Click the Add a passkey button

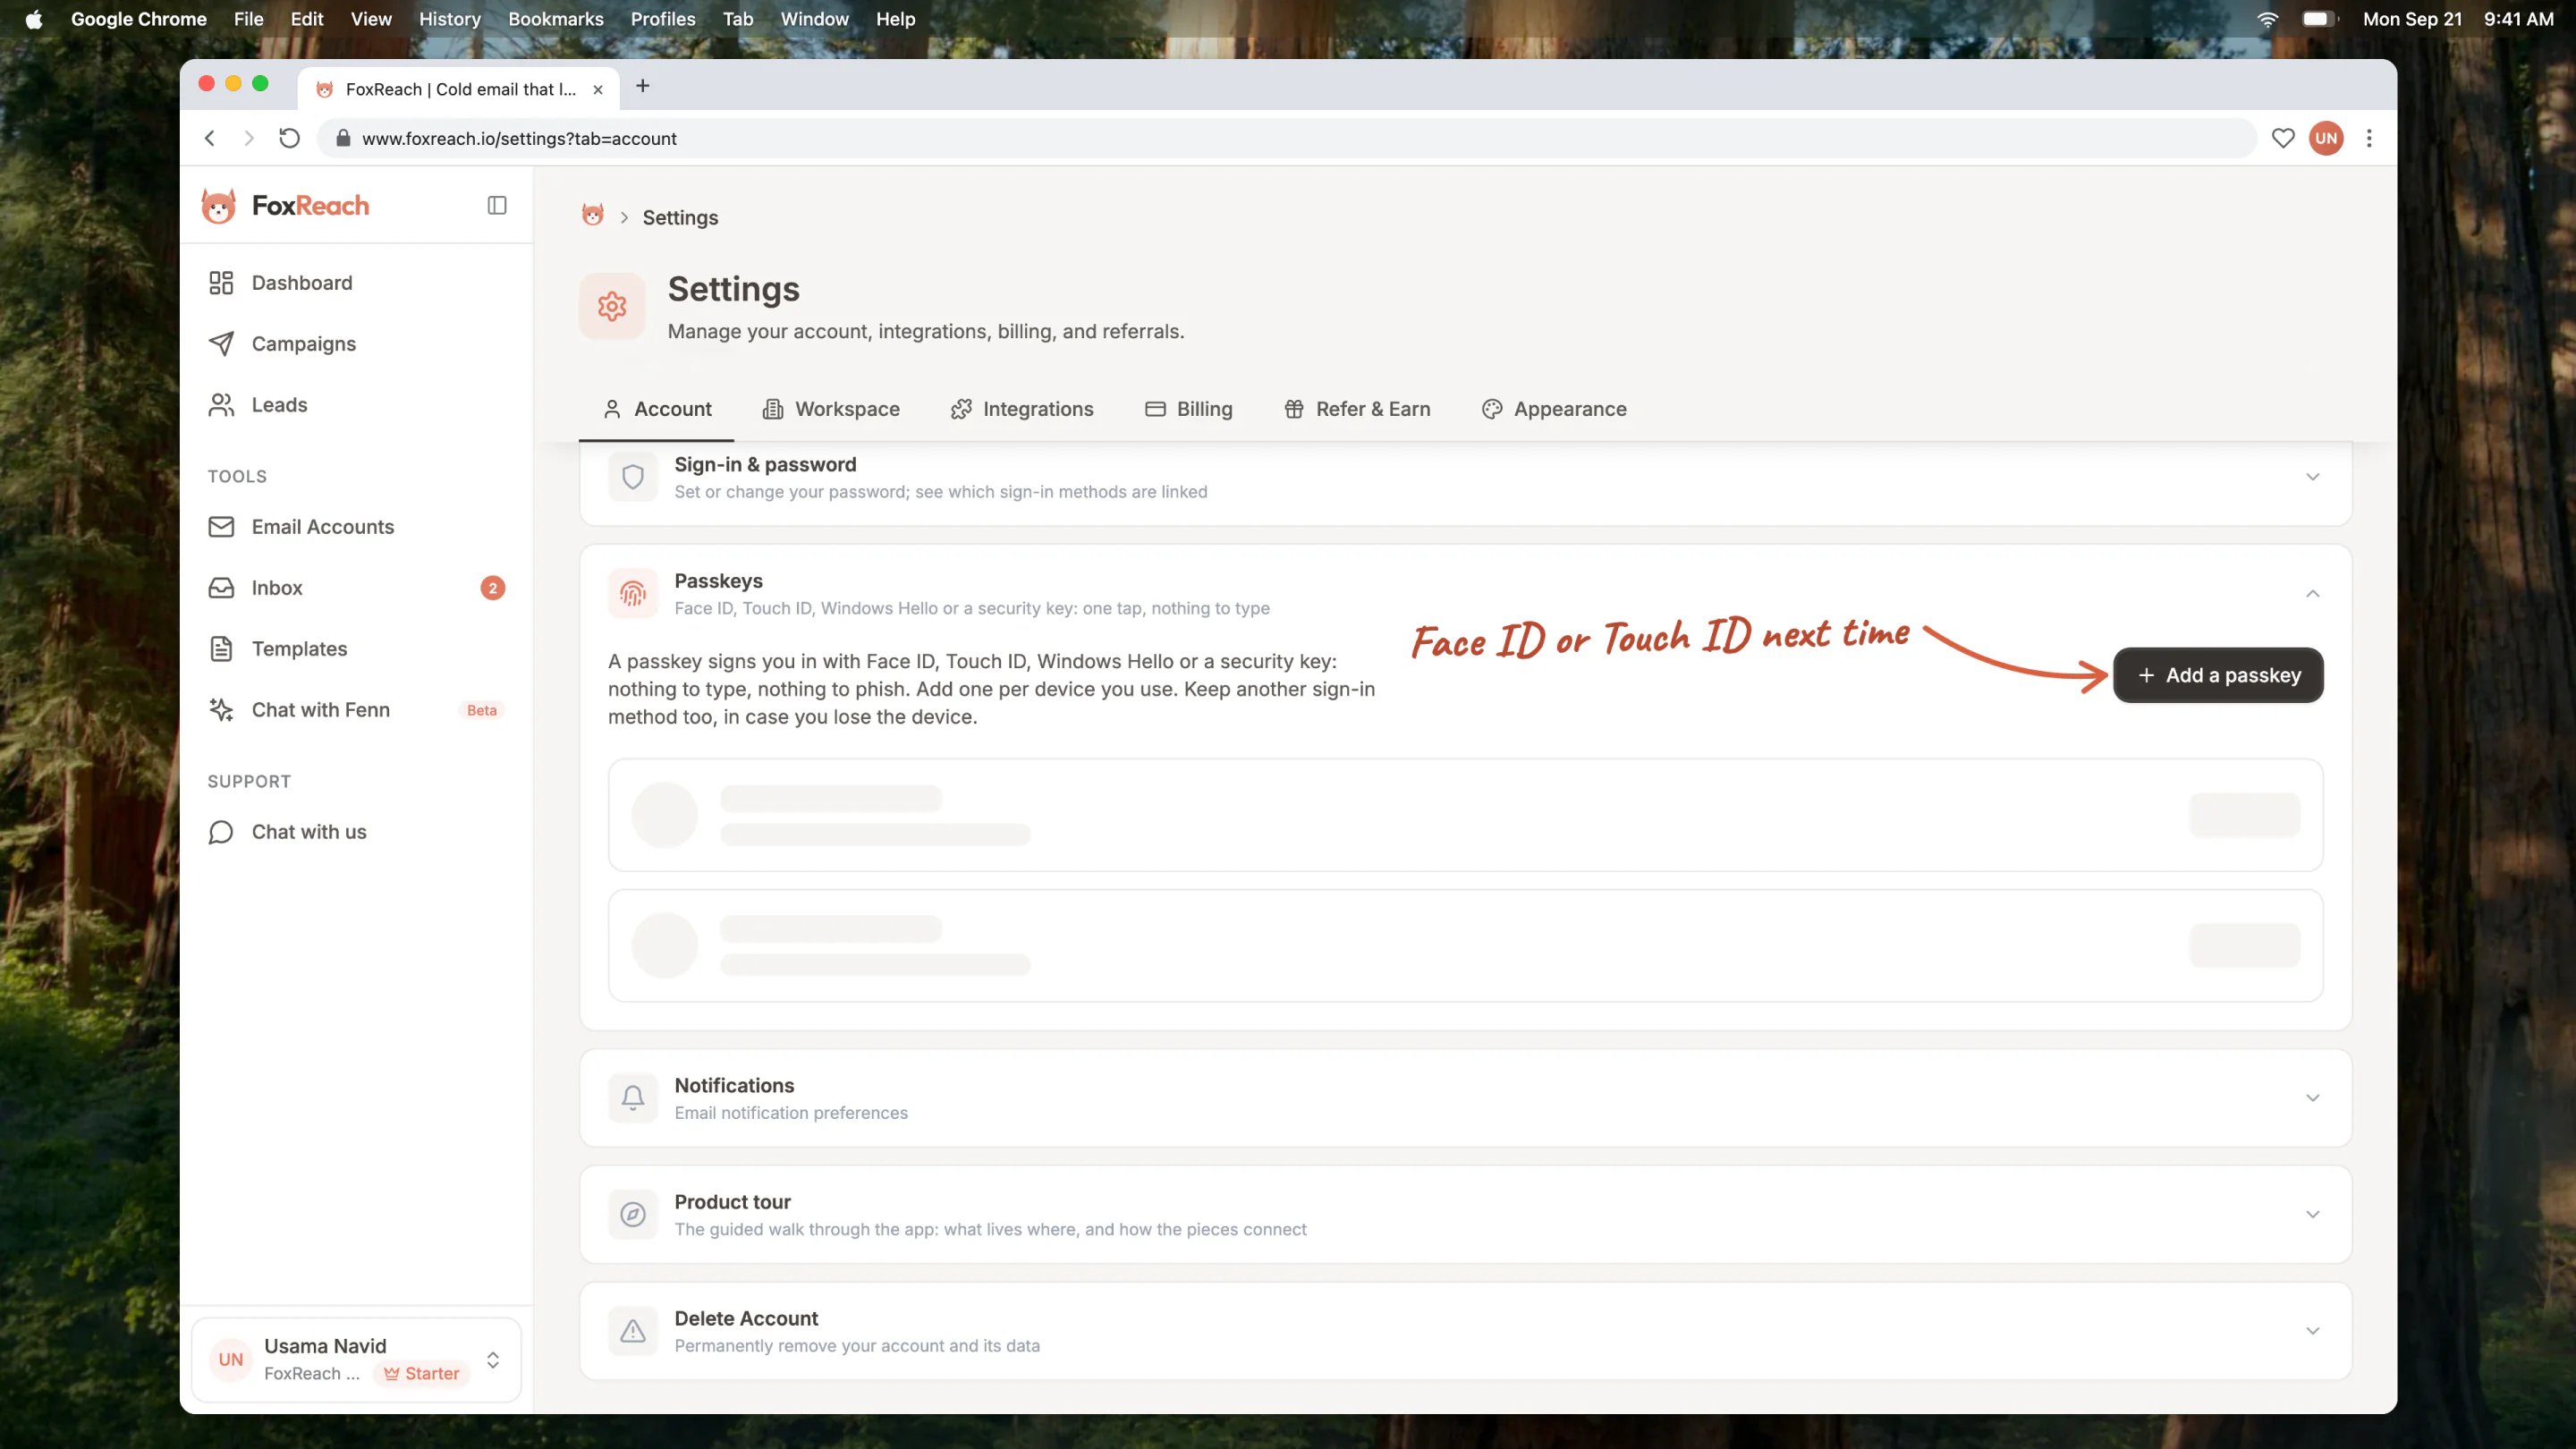pos(2218,676)
